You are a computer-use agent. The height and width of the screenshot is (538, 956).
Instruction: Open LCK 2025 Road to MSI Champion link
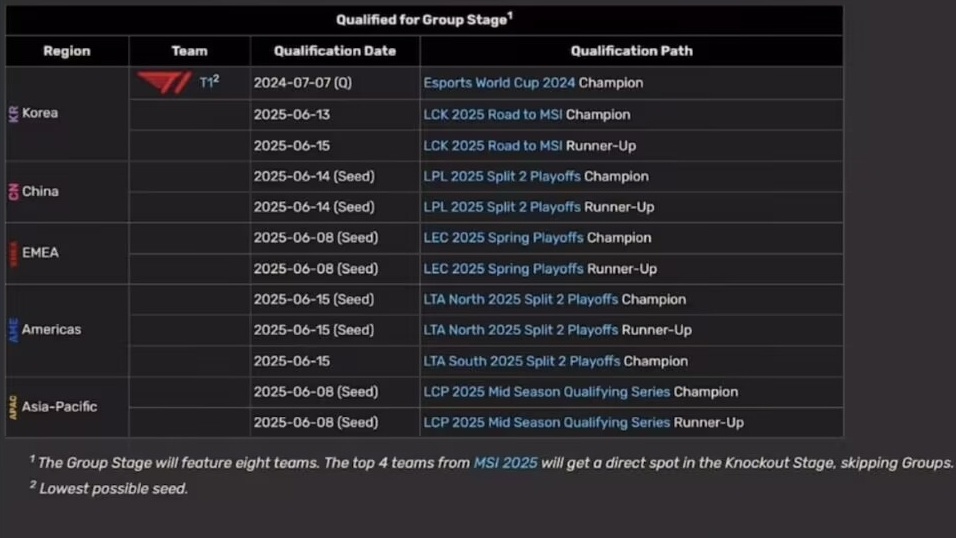pyautogui.click(x=493, y=115)
